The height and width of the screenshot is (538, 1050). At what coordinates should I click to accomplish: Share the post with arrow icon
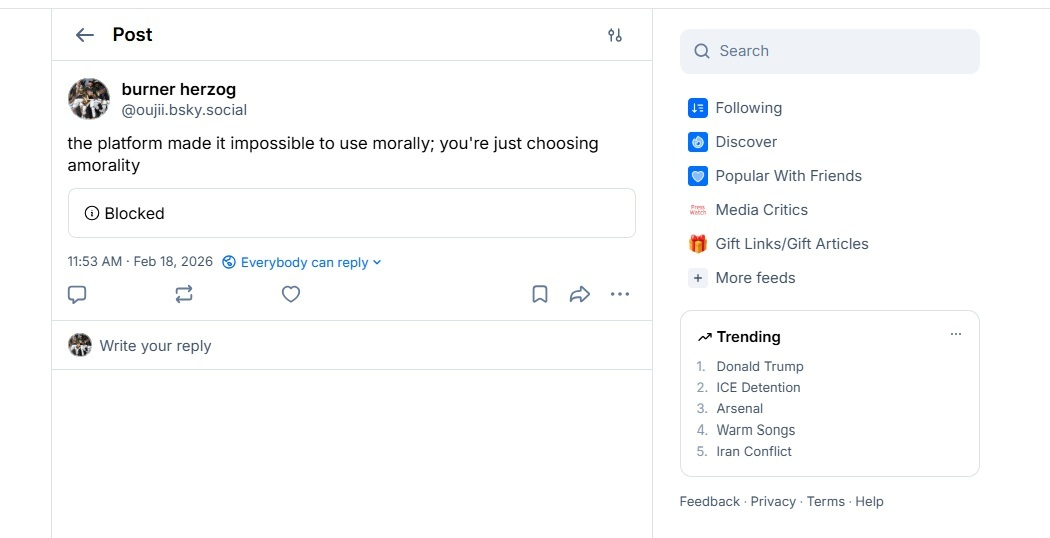[579, 294]
